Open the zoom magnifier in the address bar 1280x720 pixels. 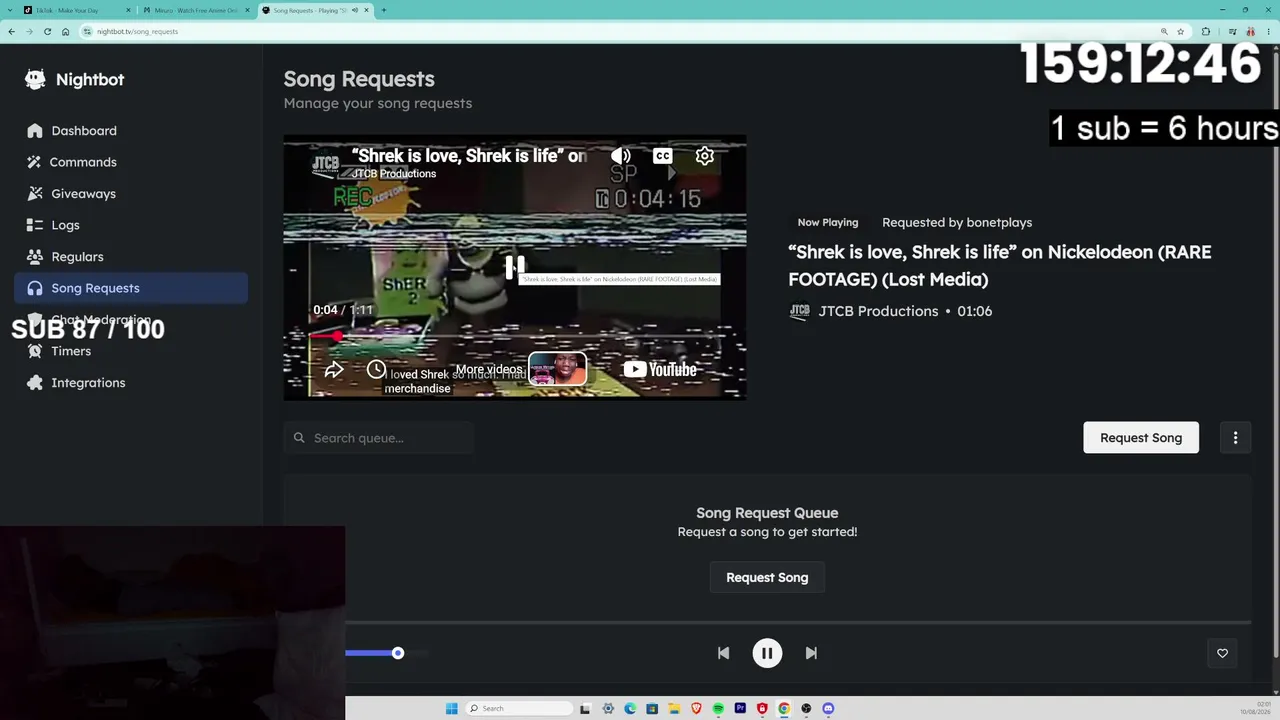pos(1164,32)
